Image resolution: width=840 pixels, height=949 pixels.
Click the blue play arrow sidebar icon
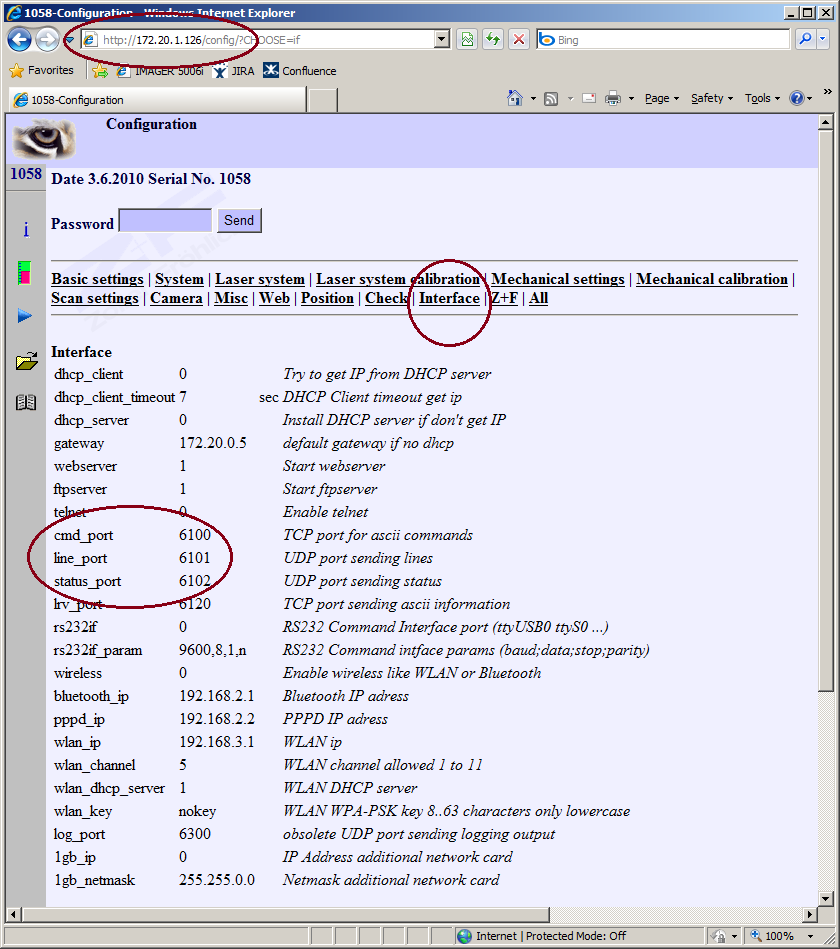25,315
